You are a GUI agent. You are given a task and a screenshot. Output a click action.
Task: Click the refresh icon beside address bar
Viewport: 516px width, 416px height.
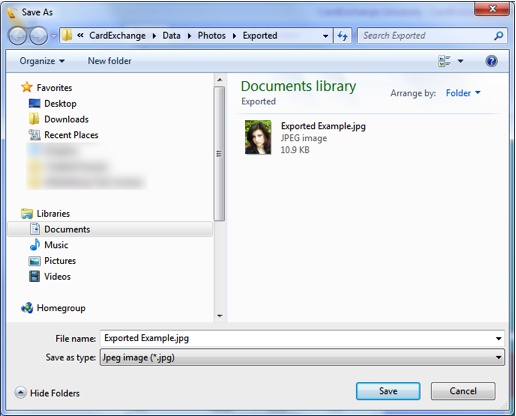click(x=343, y=36)
